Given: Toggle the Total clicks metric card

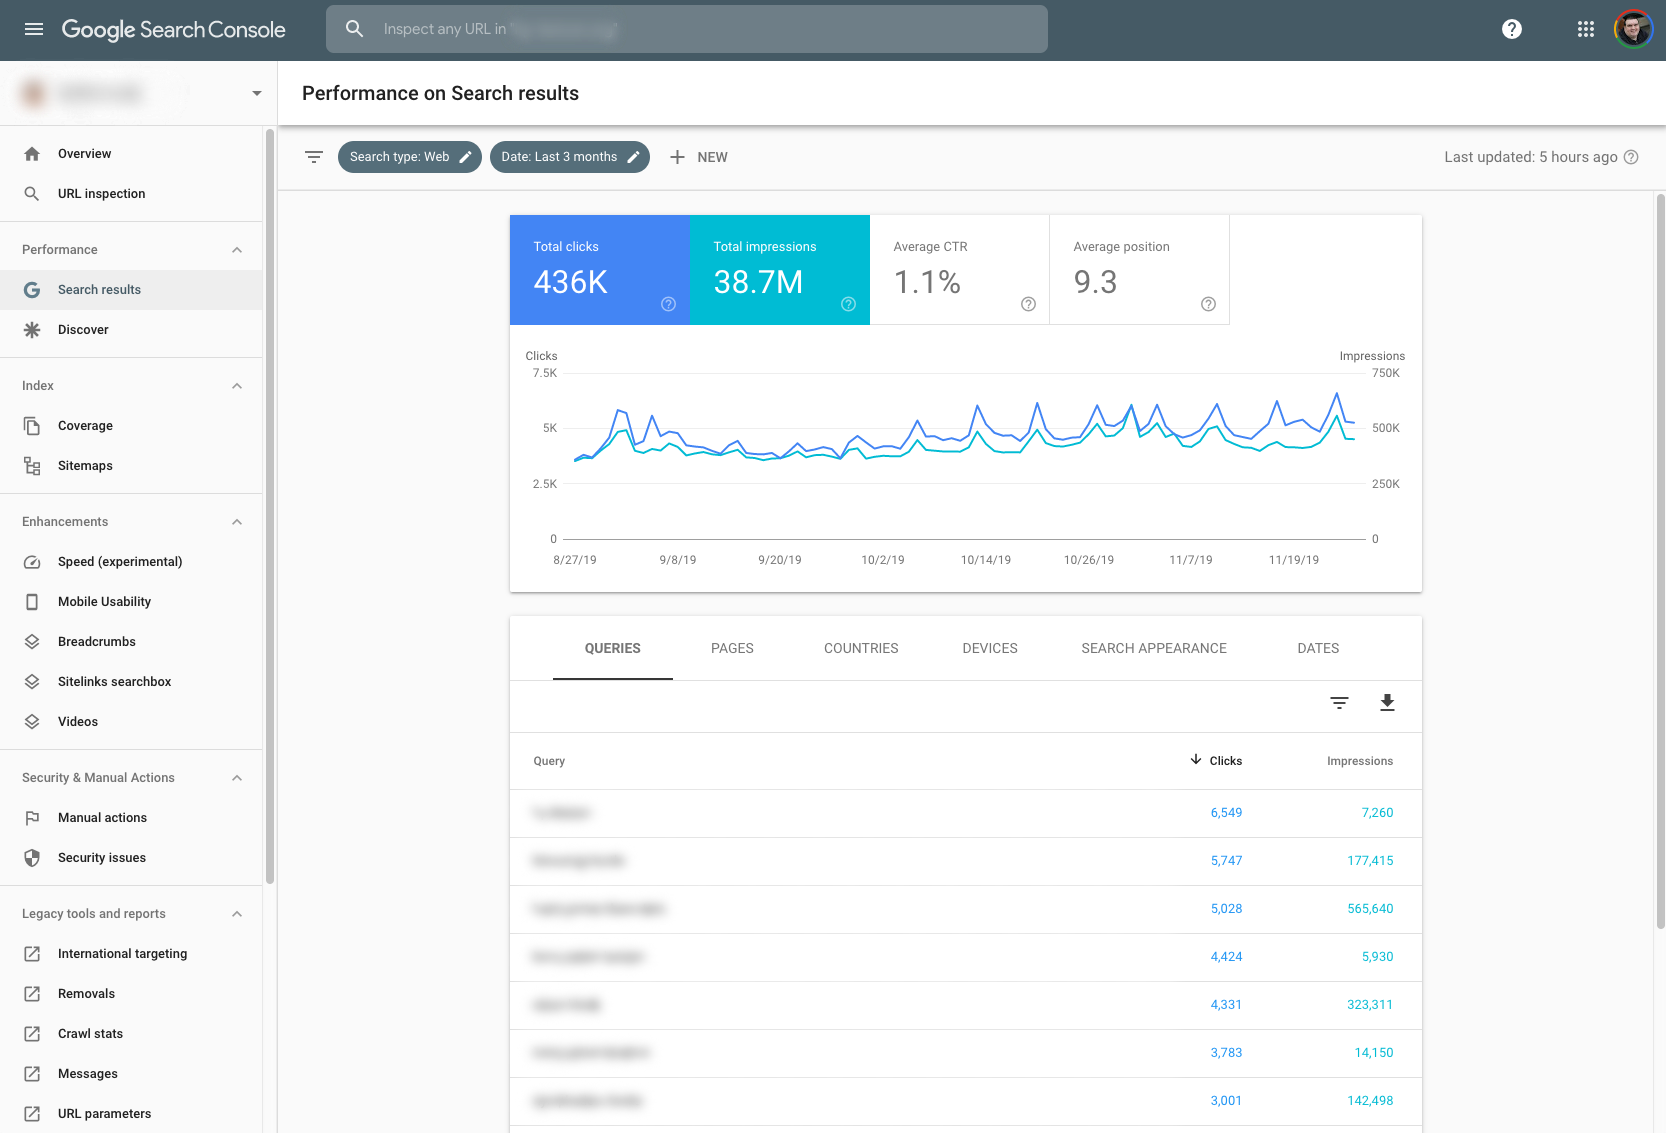Looking at the screenshot, I should click(599, 269).
